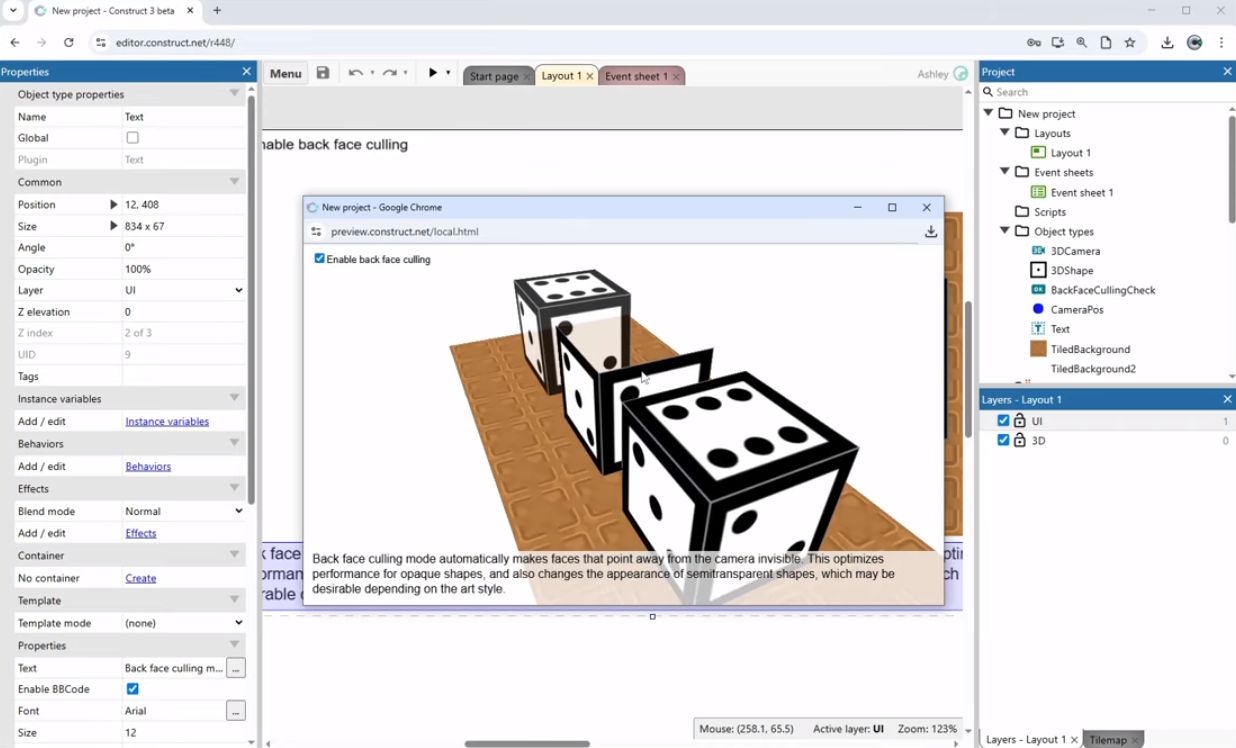Edit the Name field containing Text

tap(184, 117)
